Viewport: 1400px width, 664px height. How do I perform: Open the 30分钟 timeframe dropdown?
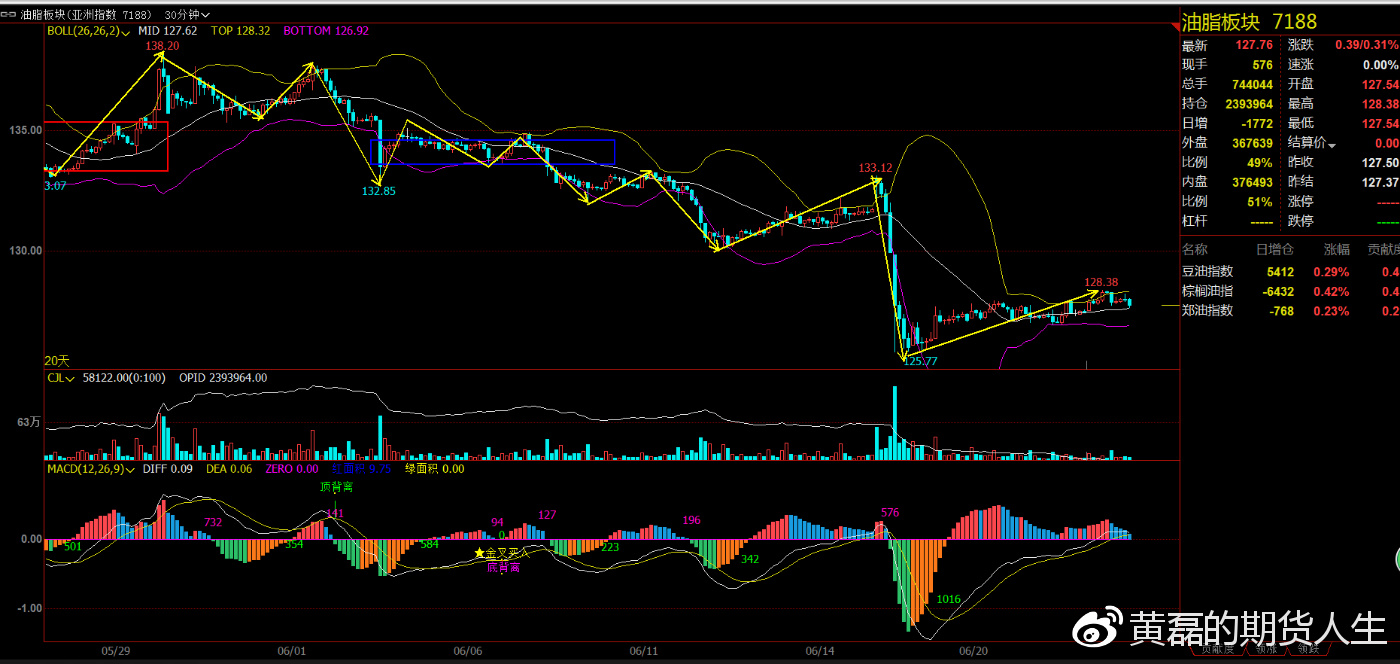pos(187,16)
